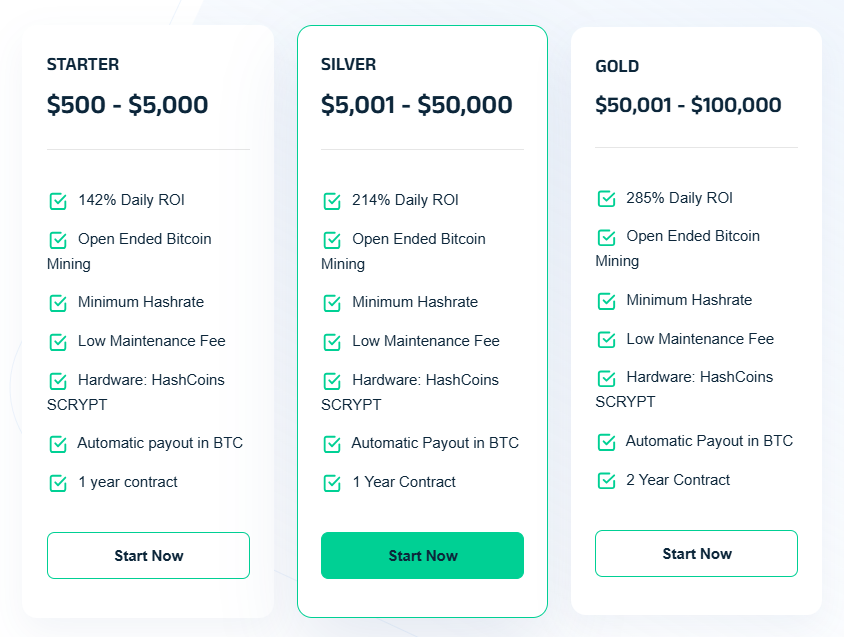Click the $5,001 - $50,000 price range
Image resolution: width=844 pixels, height=637 pixels.
[x=416, y=105]
